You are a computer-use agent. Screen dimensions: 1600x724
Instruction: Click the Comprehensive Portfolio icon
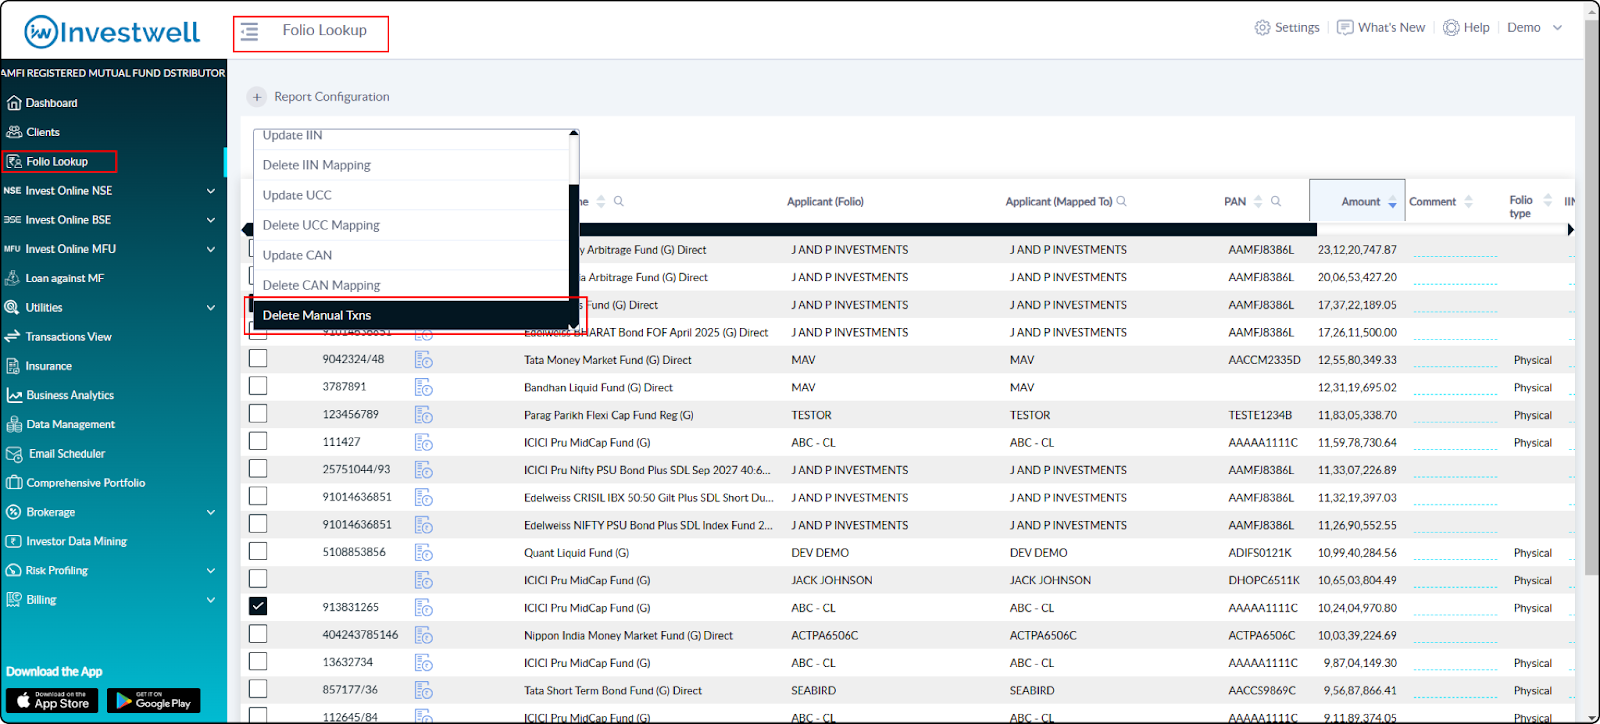14,483
